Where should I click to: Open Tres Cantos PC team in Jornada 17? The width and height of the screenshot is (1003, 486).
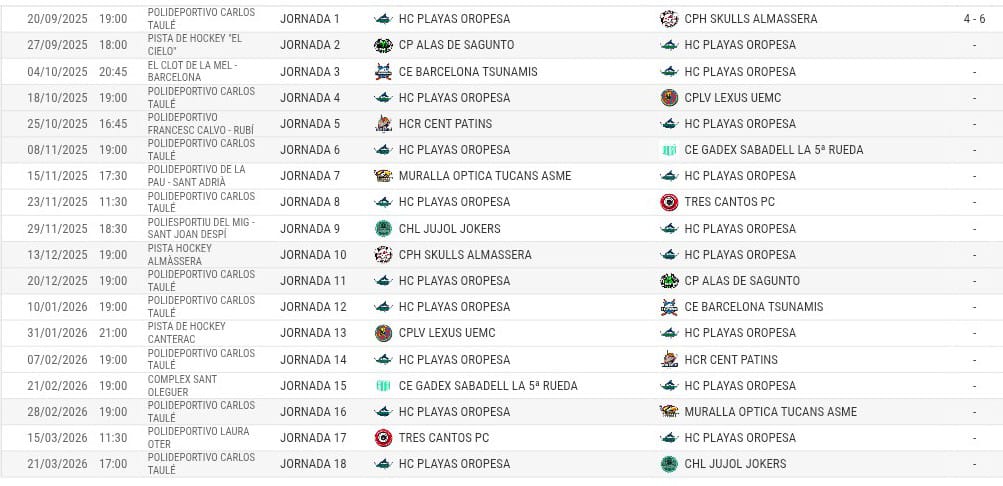tap(444, 438)
